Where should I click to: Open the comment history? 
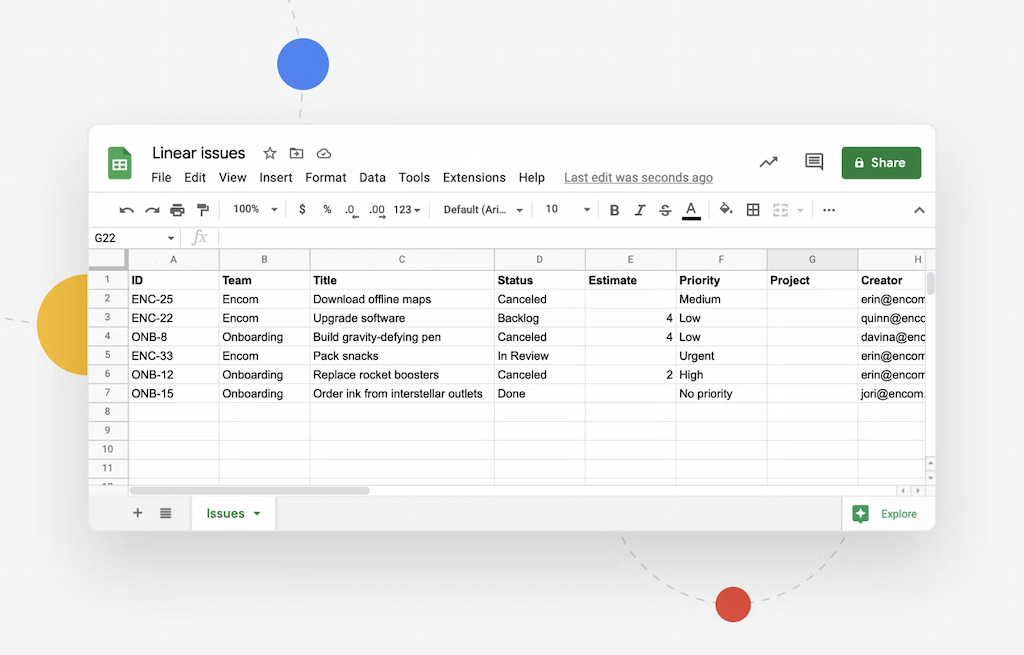tap(813, 162)
